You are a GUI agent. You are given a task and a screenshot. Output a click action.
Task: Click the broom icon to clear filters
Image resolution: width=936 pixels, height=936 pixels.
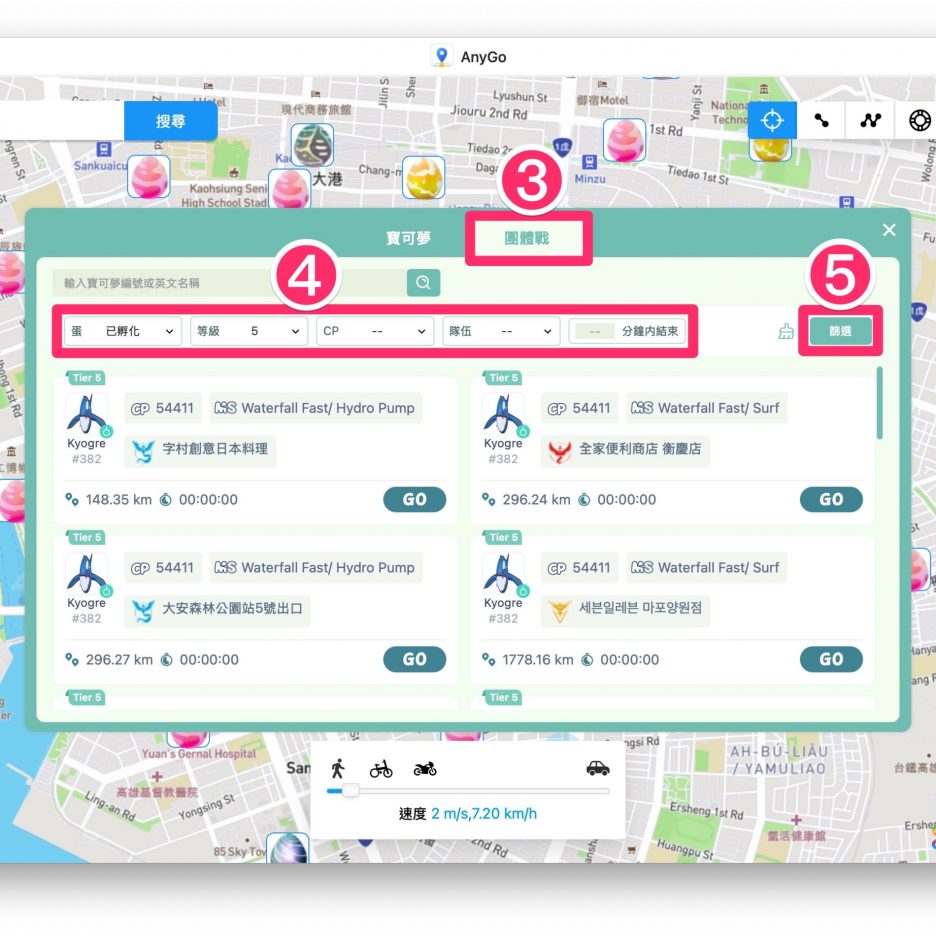(x=786, y=332)
